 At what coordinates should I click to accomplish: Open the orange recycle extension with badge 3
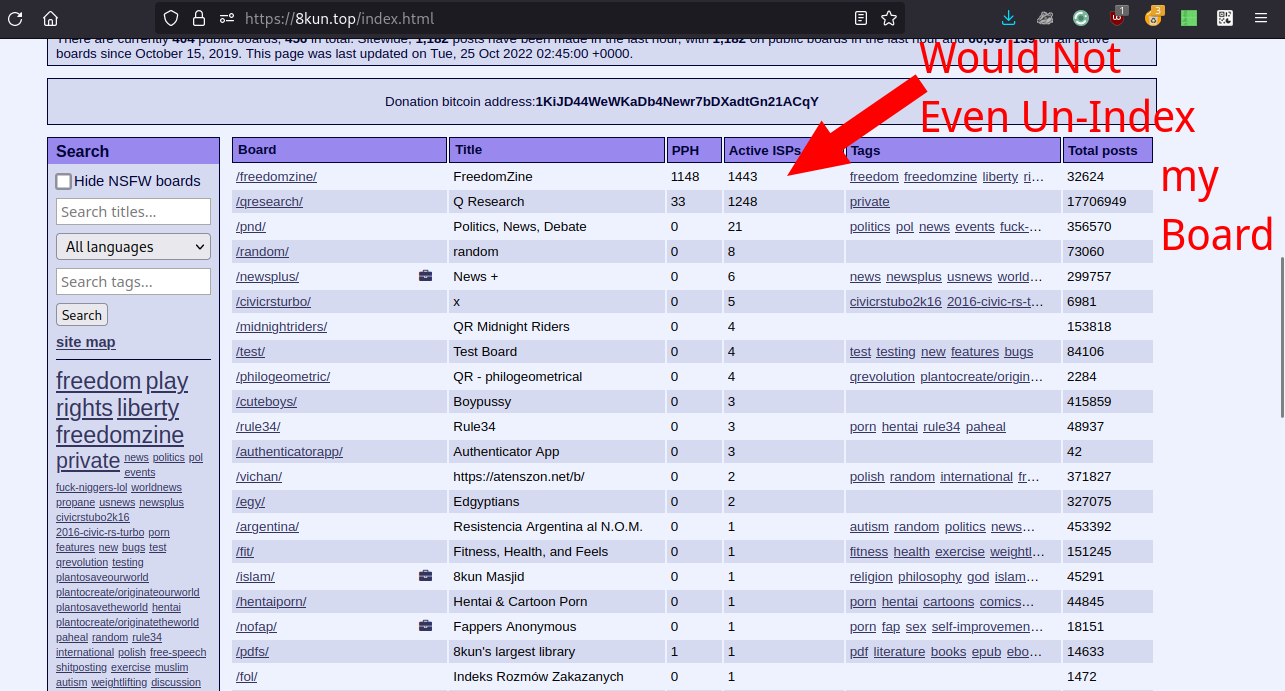click(1153, 17)
